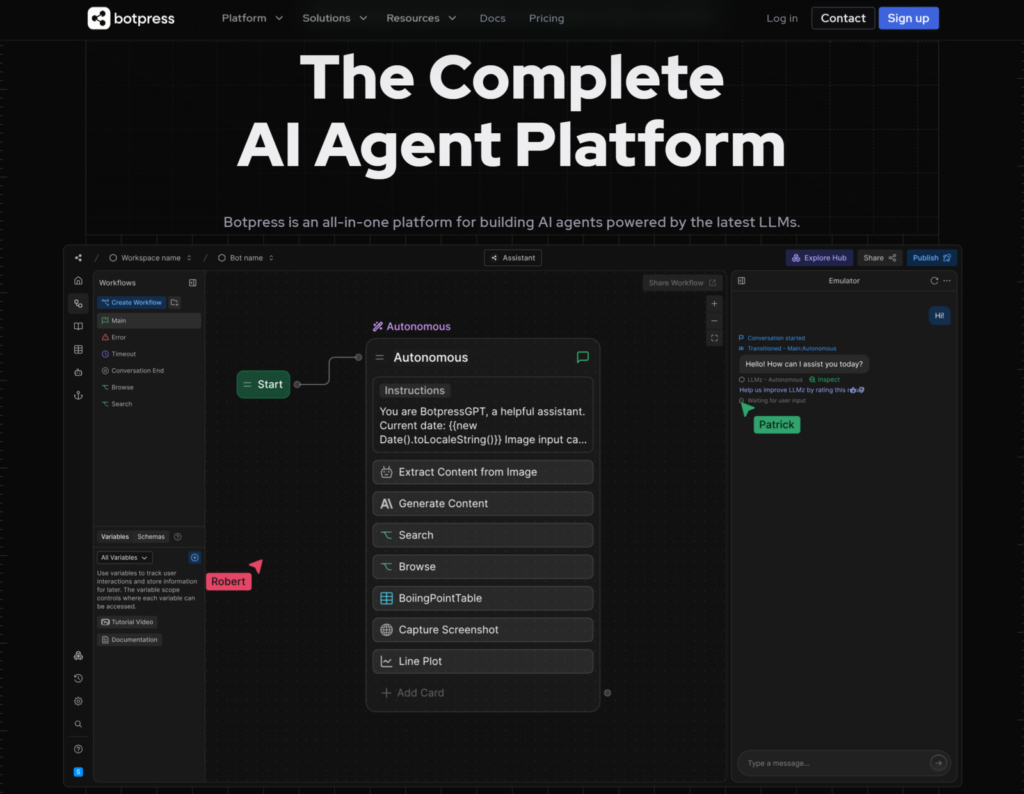Open the Home icon in the studio sidebar
Viewport: 1024px width, 794px height.
pos(78,281)
